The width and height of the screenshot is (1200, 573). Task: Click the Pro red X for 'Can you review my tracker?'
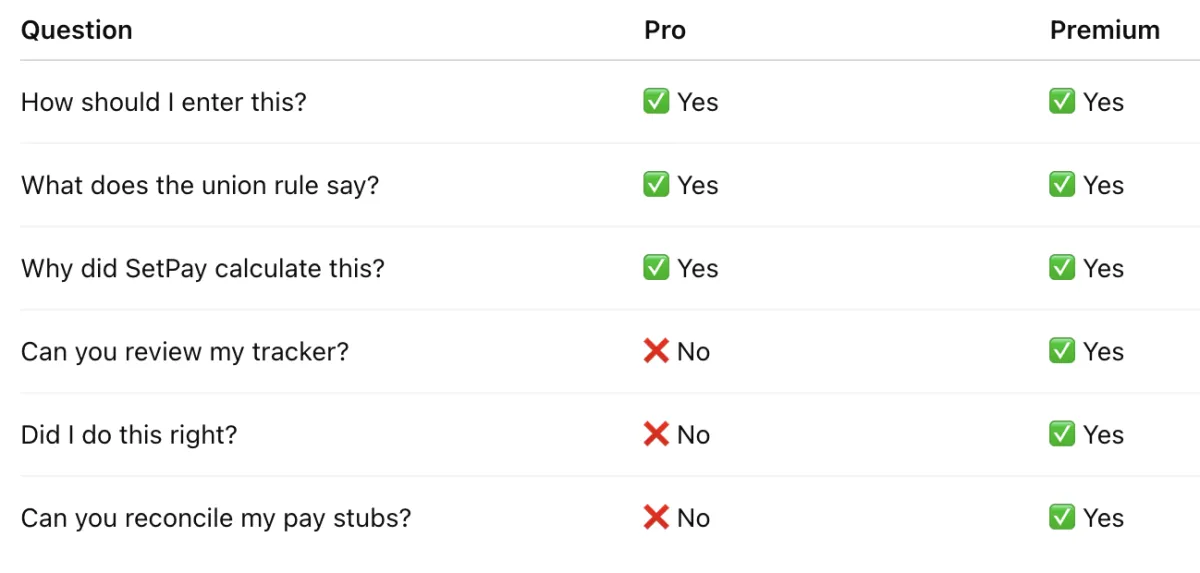(x=656, y=351)
